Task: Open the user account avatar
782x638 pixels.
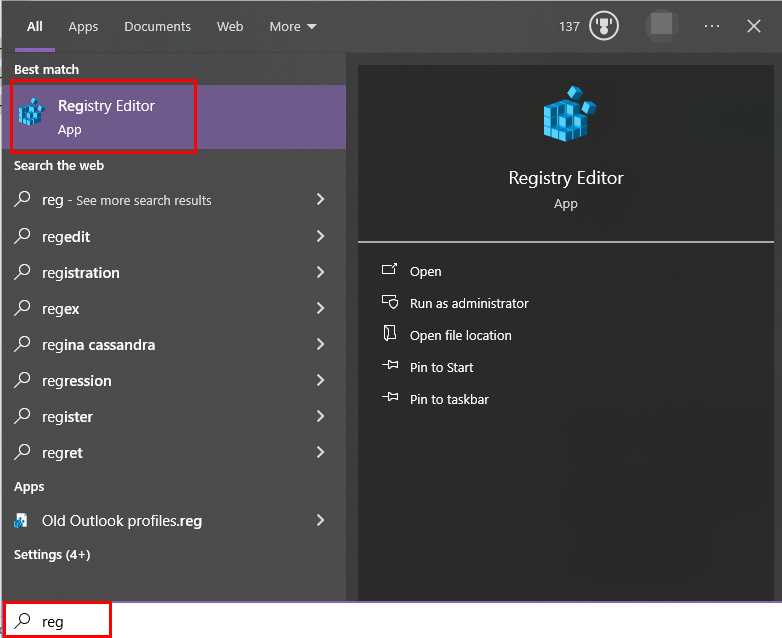Action: tap(661, 25)
